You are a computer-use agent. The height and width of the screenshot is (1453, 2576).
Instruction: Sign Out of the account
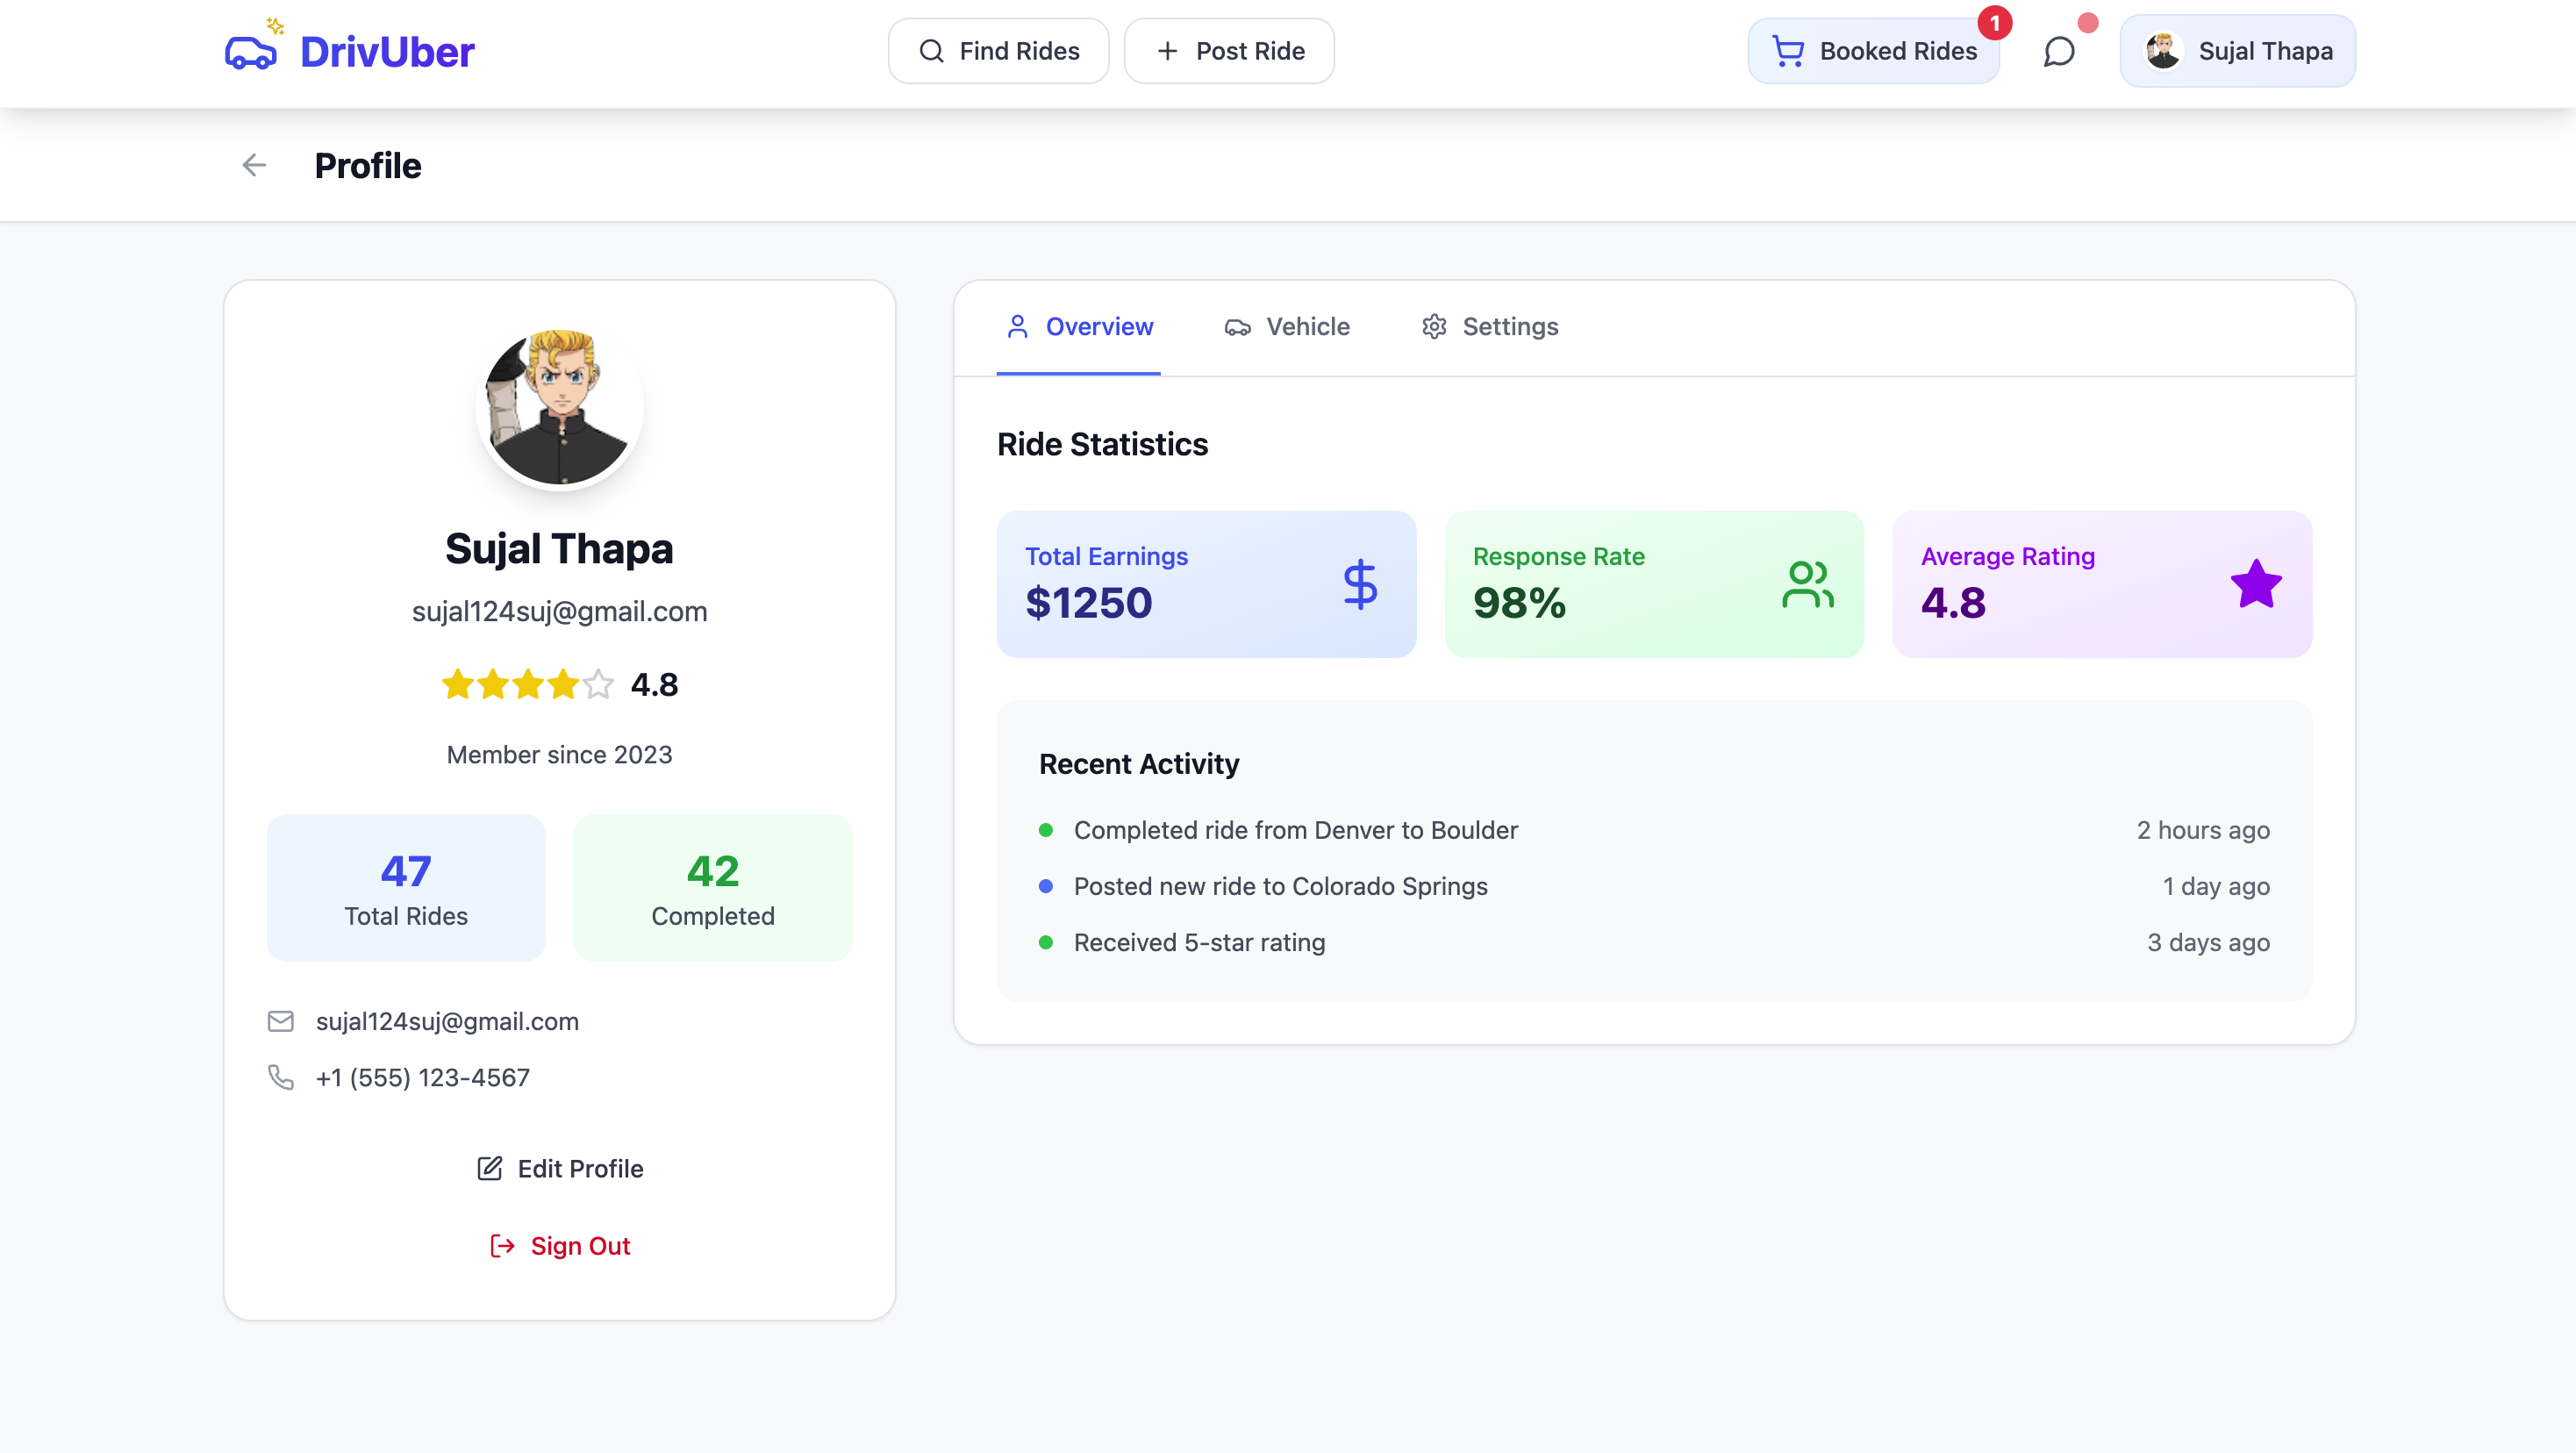[560, 1245]
